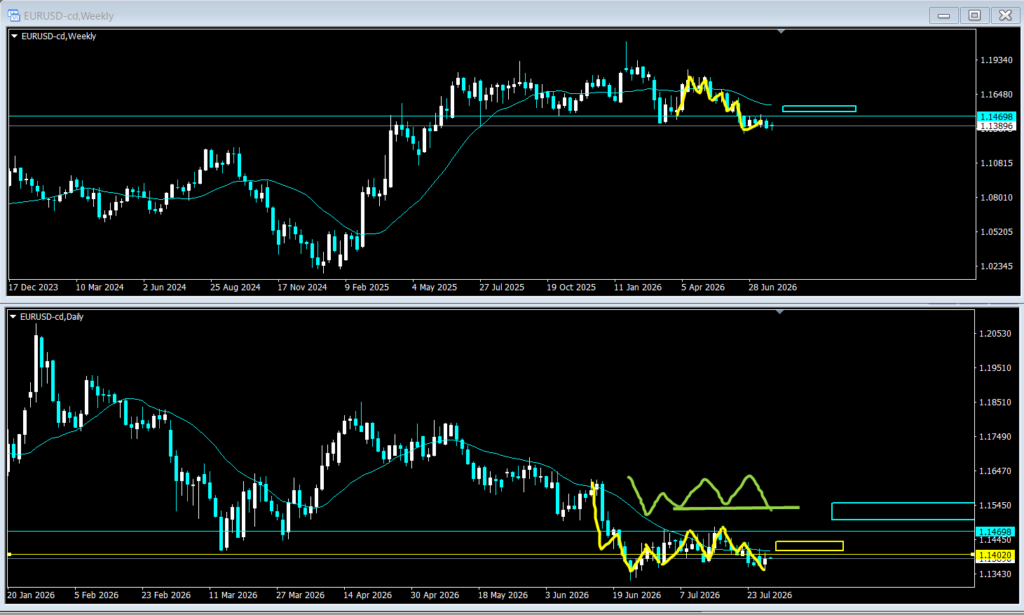This screenshot has height=615, width=1024.
Task: Select the small yellow rectangle on Daily chart
Action: 809,546
